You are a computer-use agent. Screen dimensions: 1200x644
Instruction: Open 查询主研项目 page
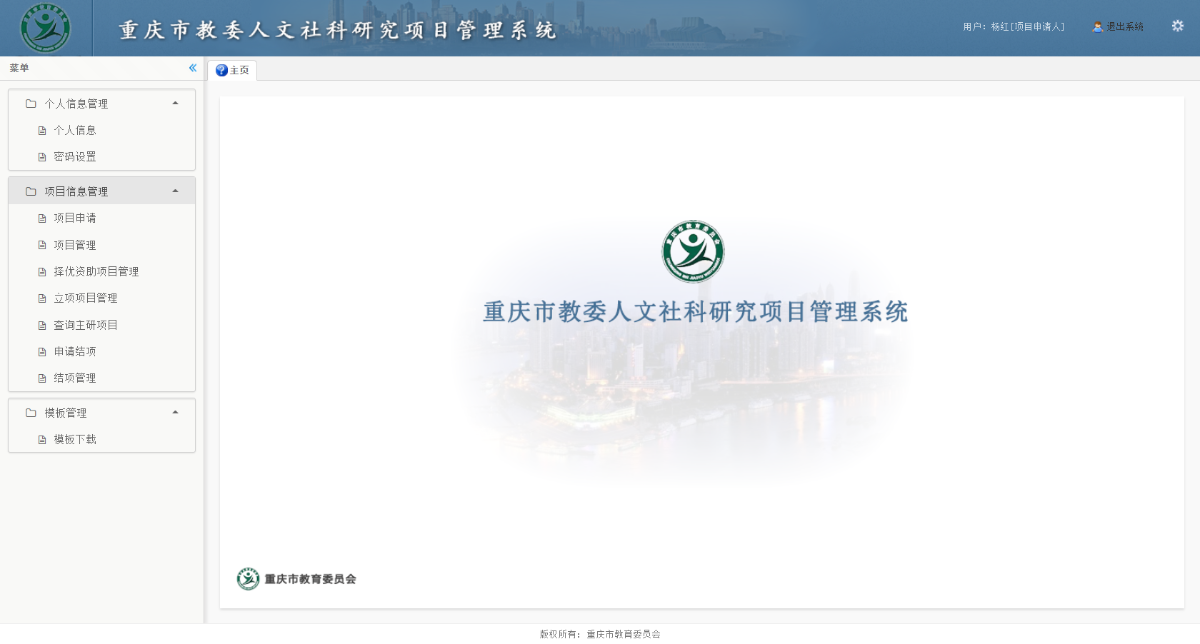coord(85,325)
